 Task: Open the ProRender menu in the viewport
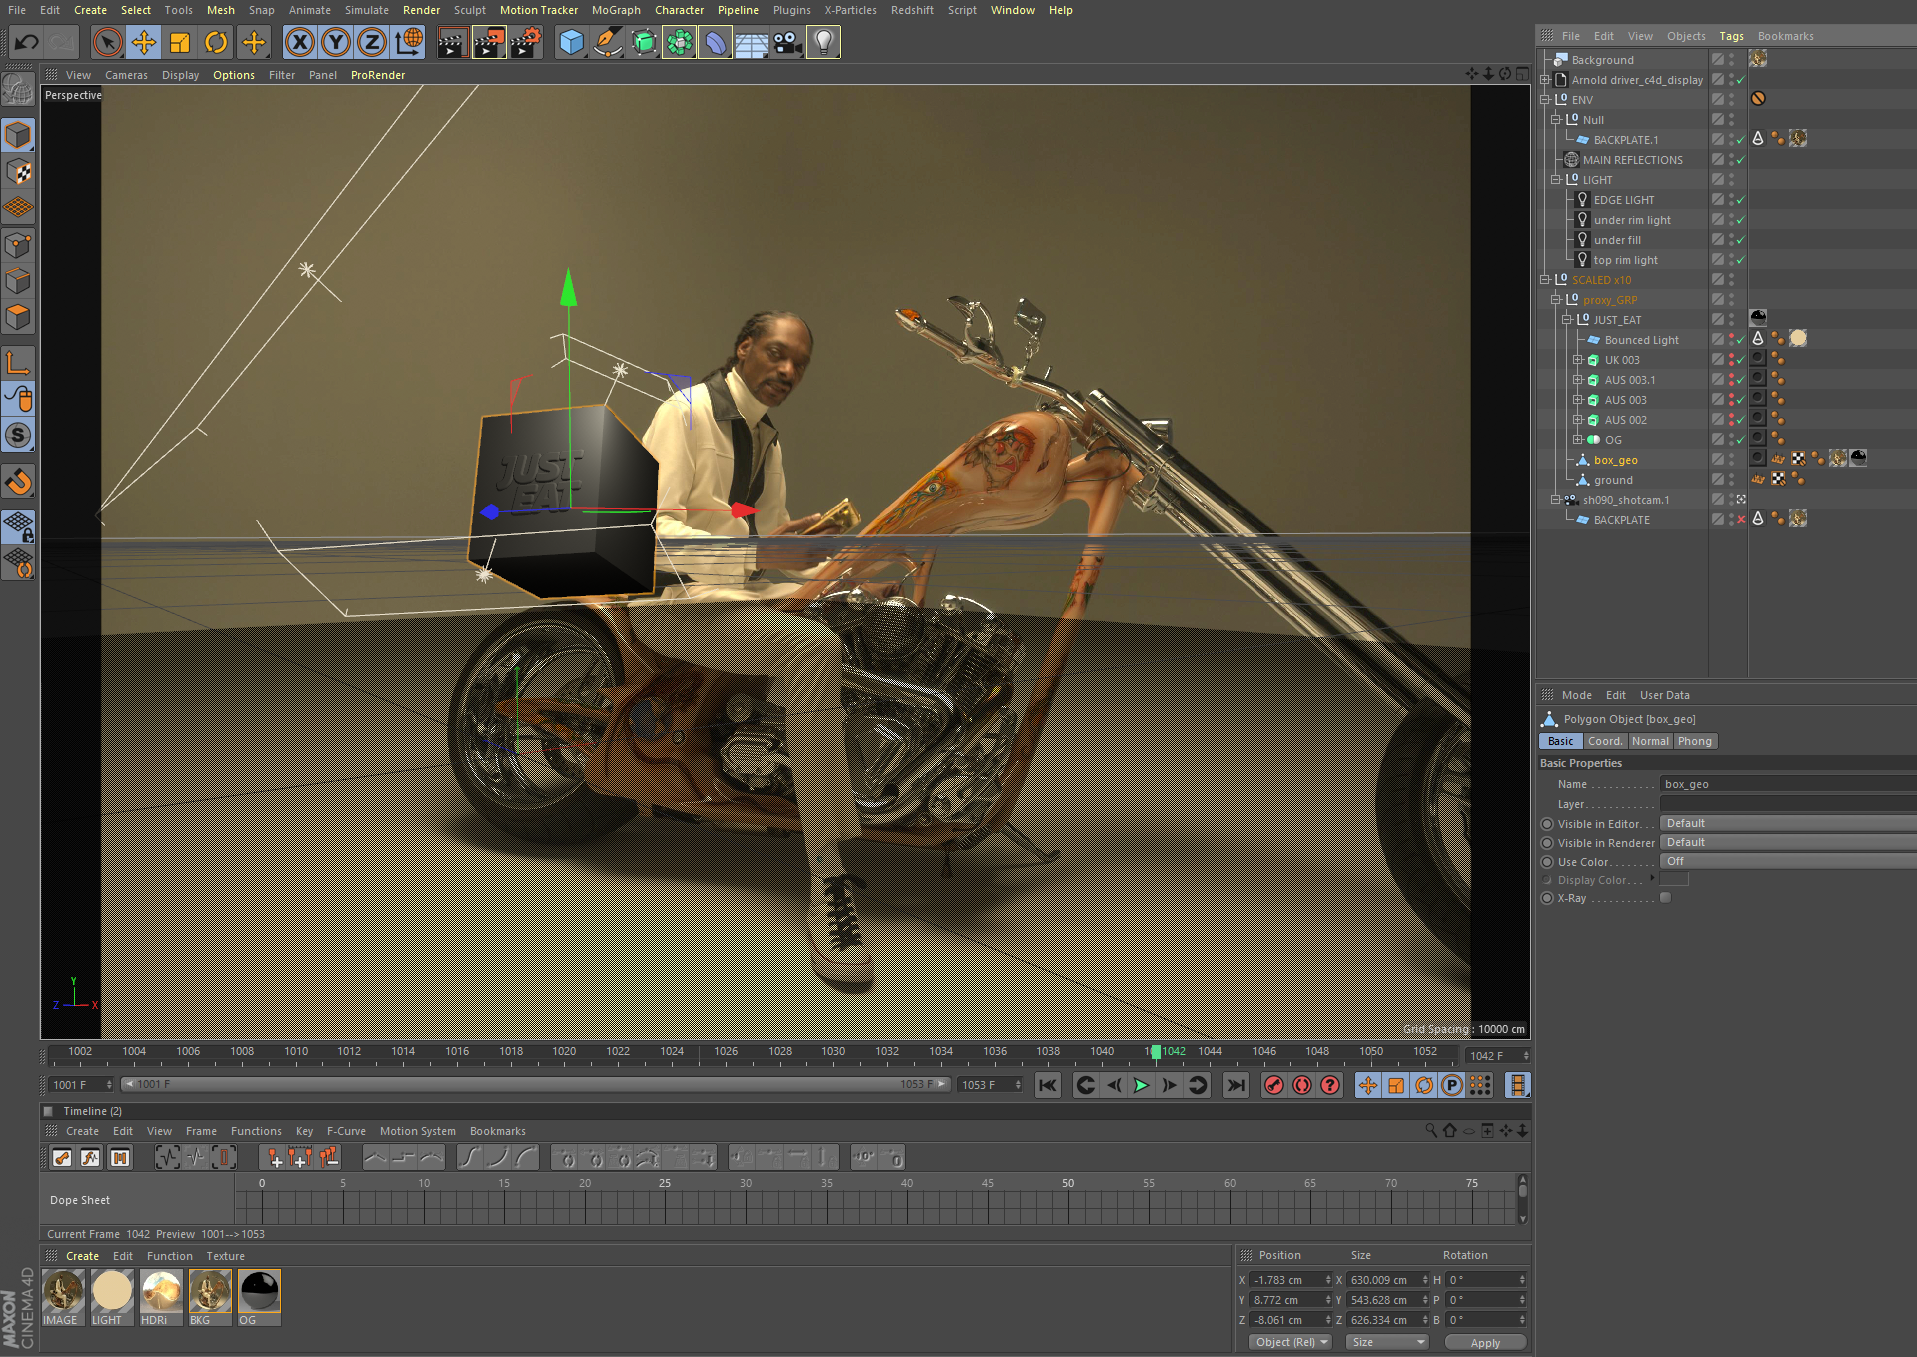378,75
